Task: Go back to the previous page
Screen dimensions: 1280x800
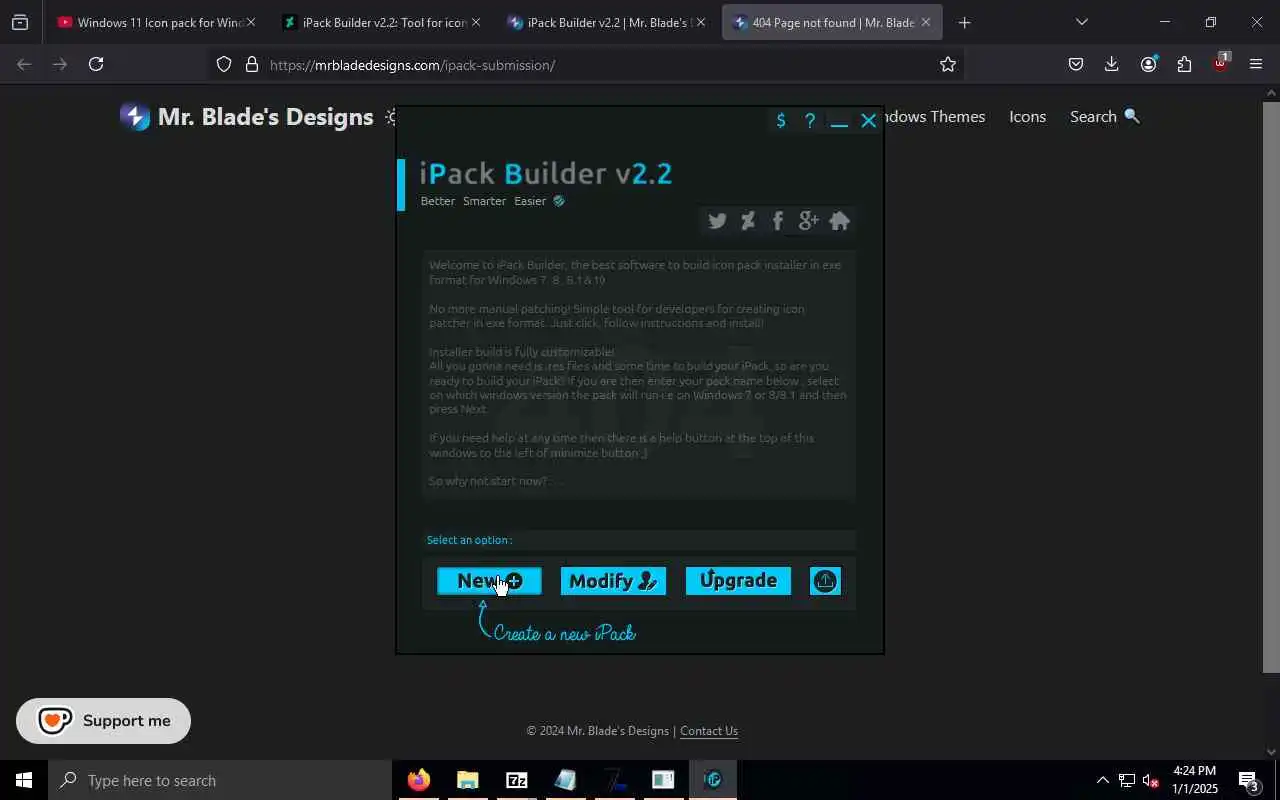Action: (24, 65)
